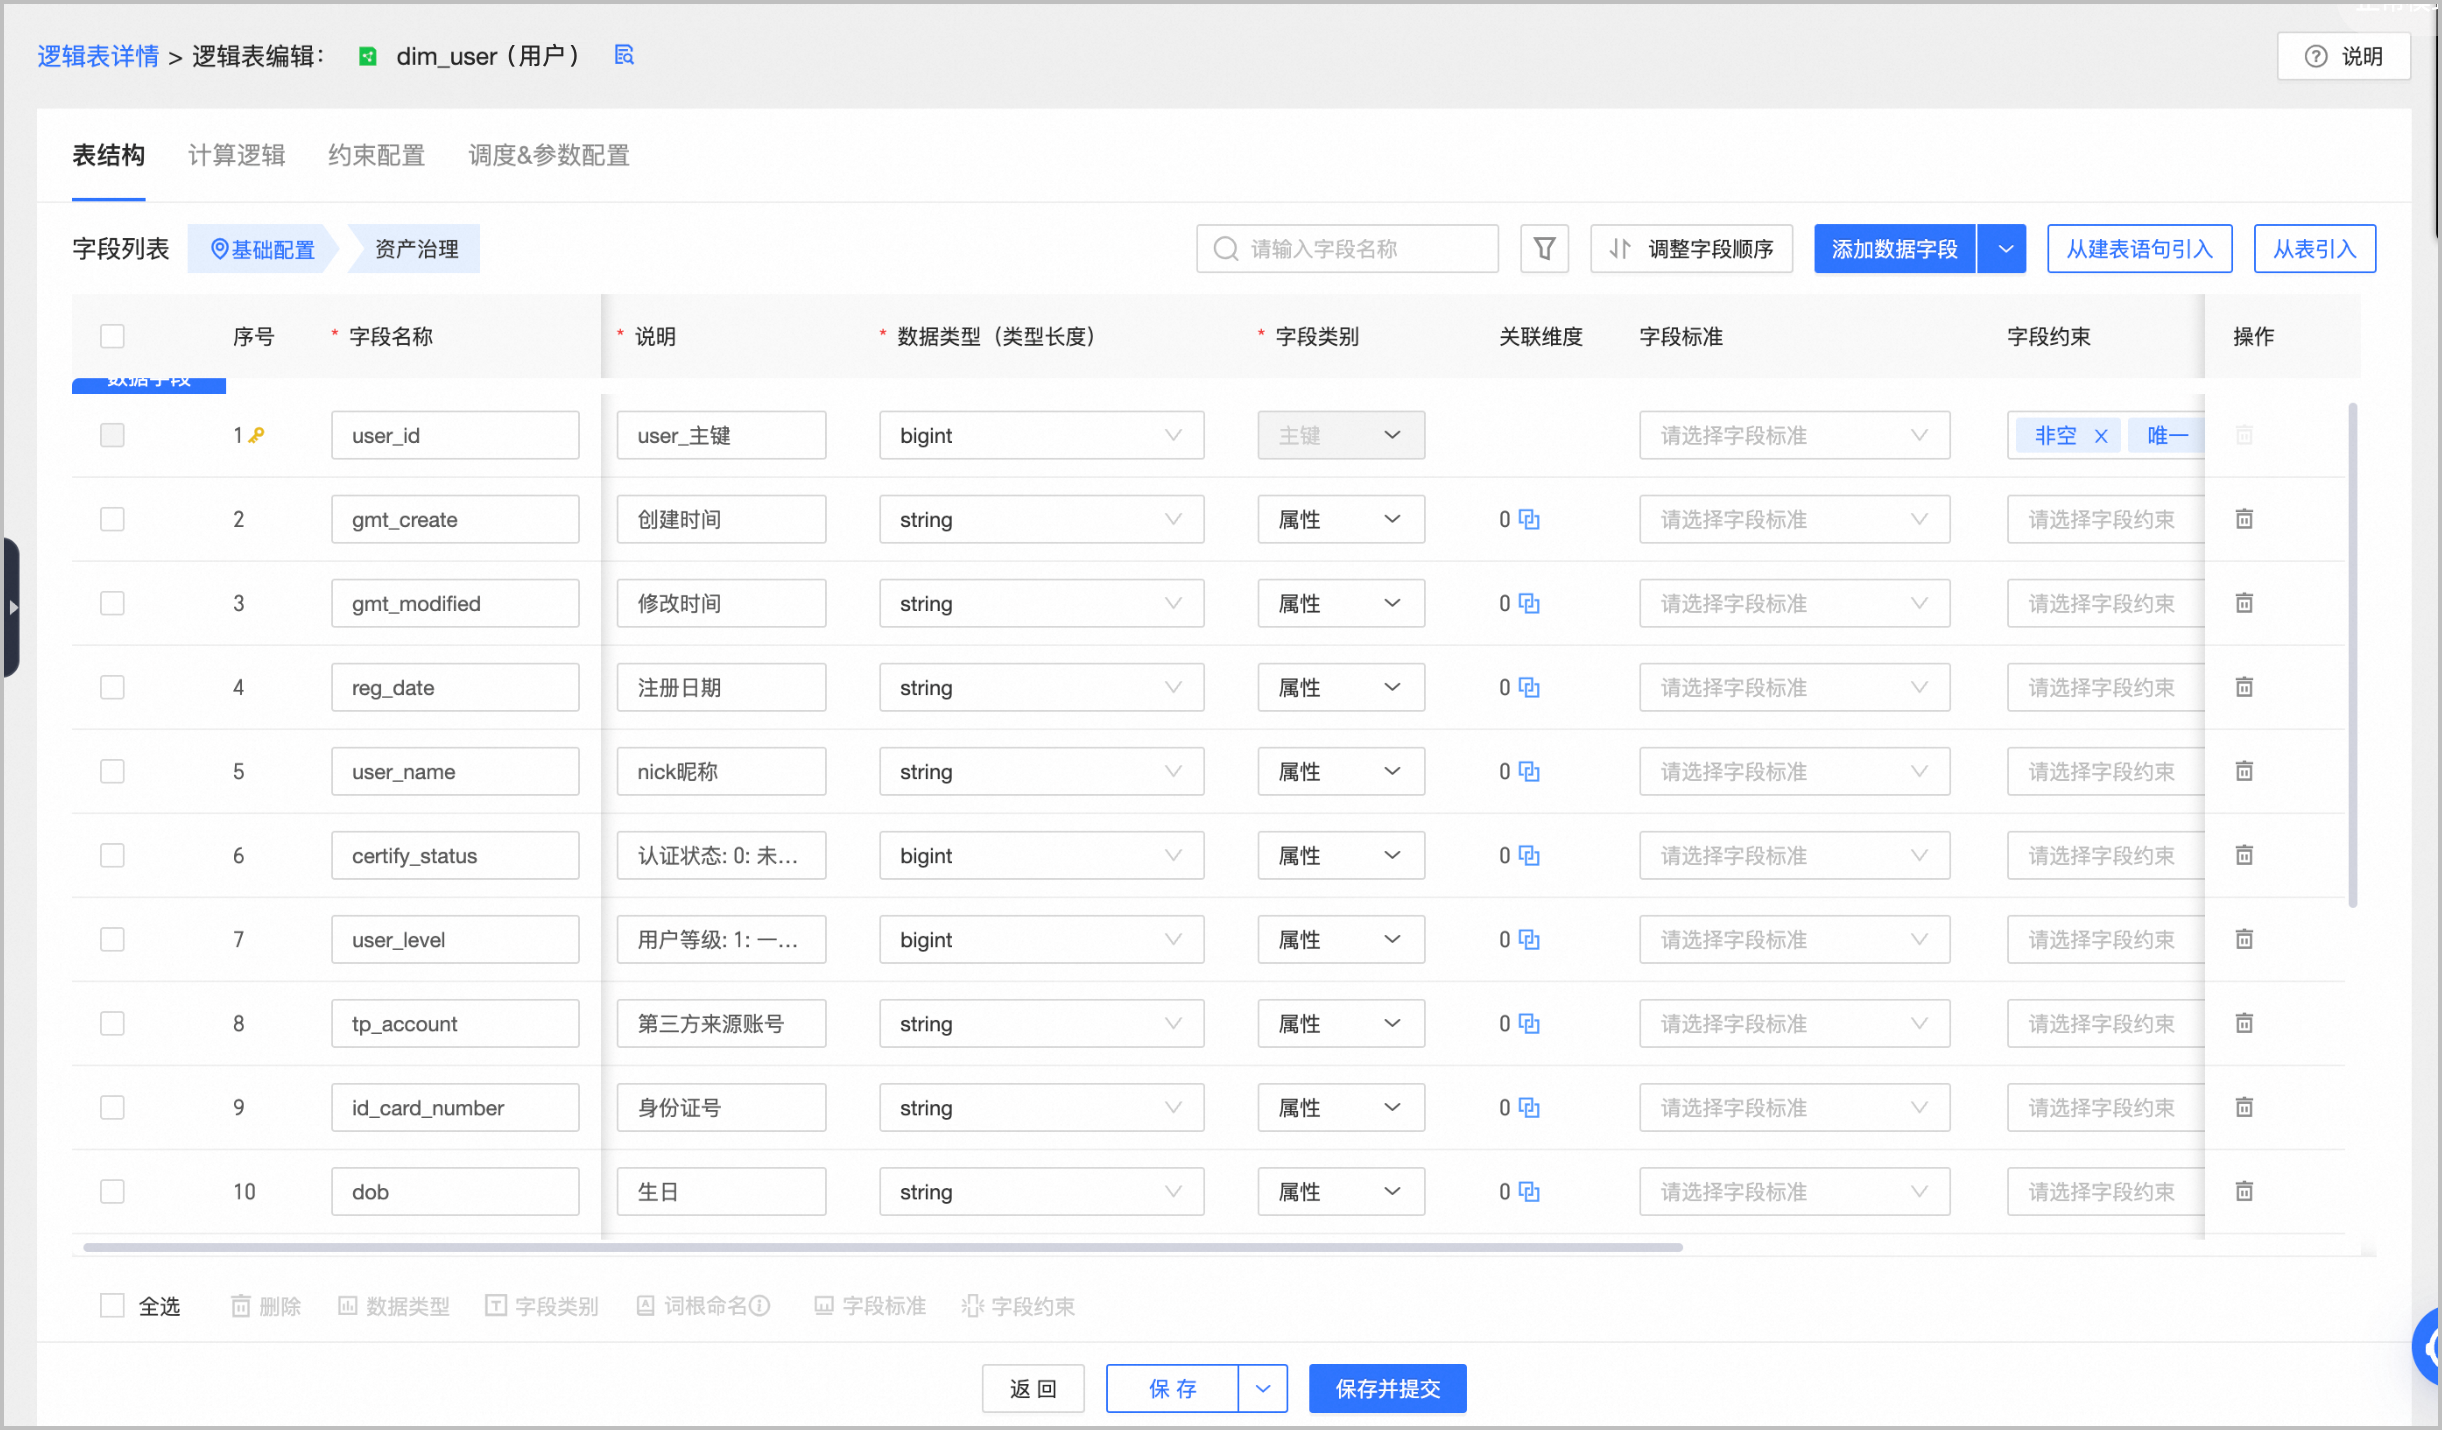Check the user_name row checkbox
This screenshot has height=1430, width=2442.
(112, 771)
